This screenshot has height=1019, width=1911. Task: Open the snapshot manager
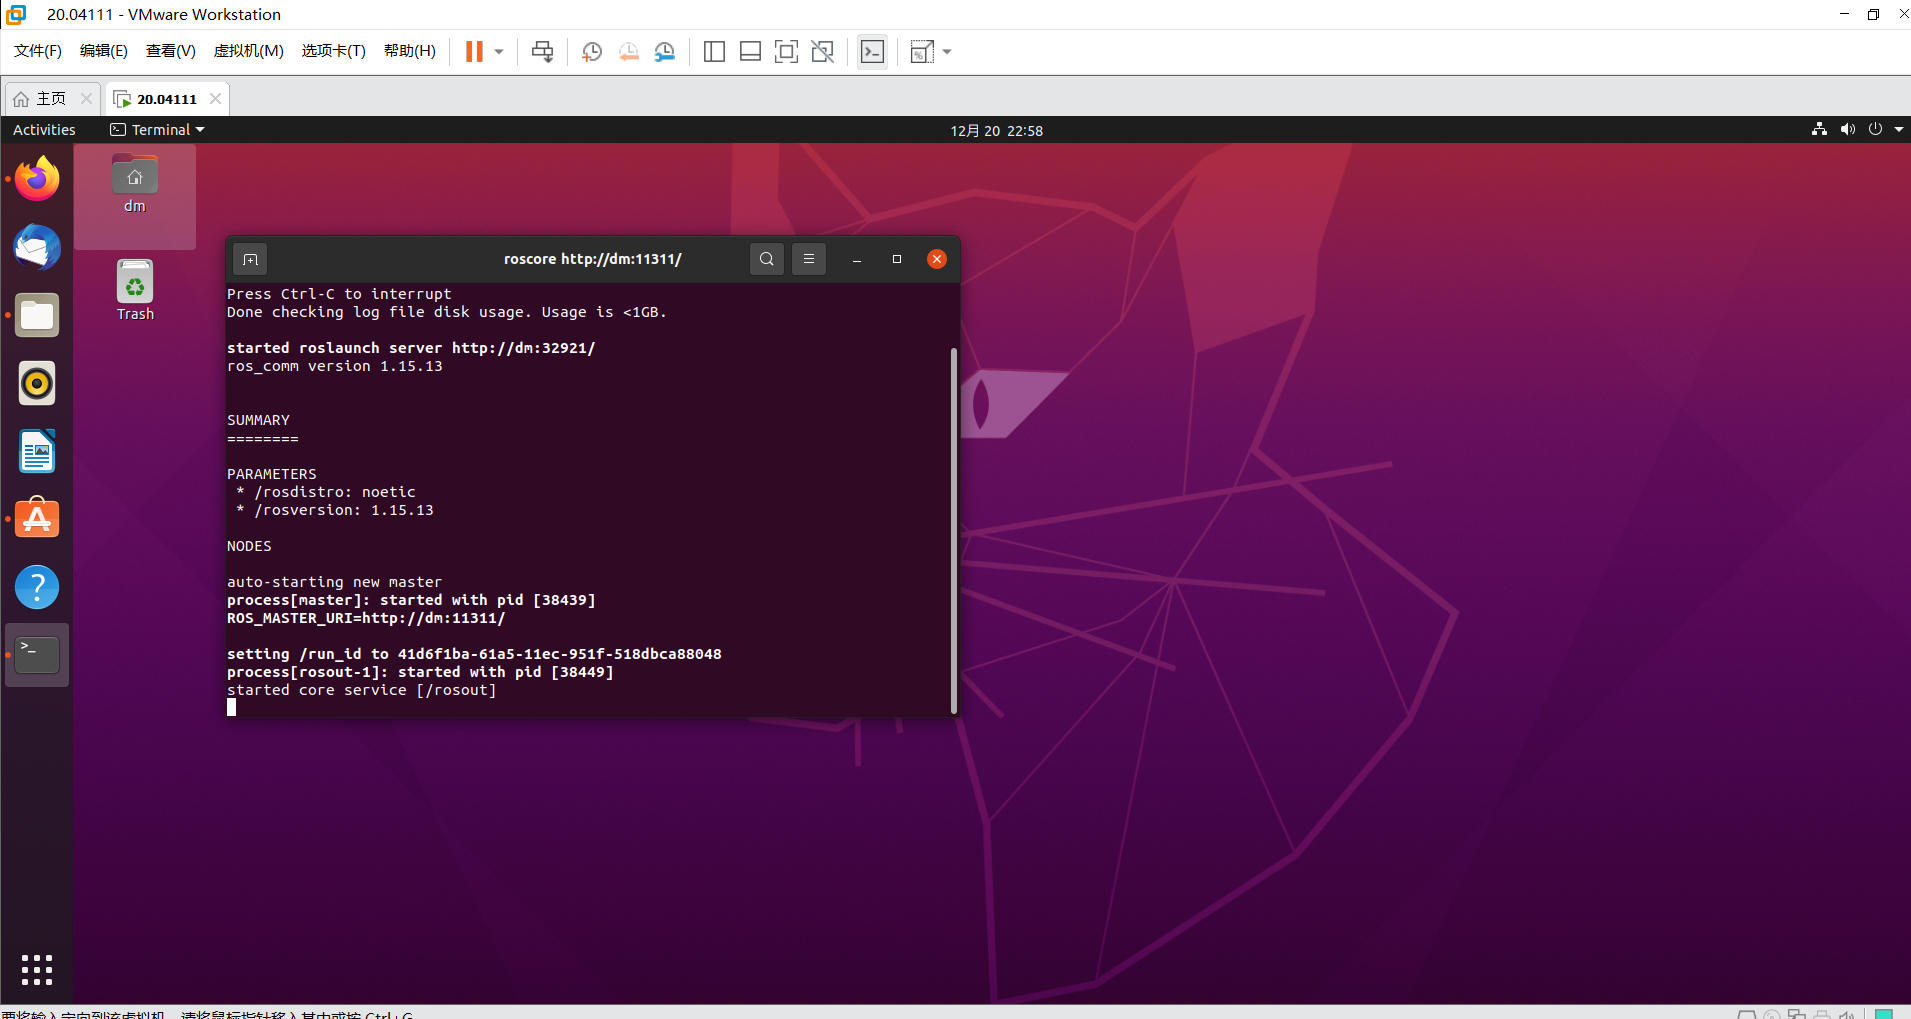tap(665, 51)
